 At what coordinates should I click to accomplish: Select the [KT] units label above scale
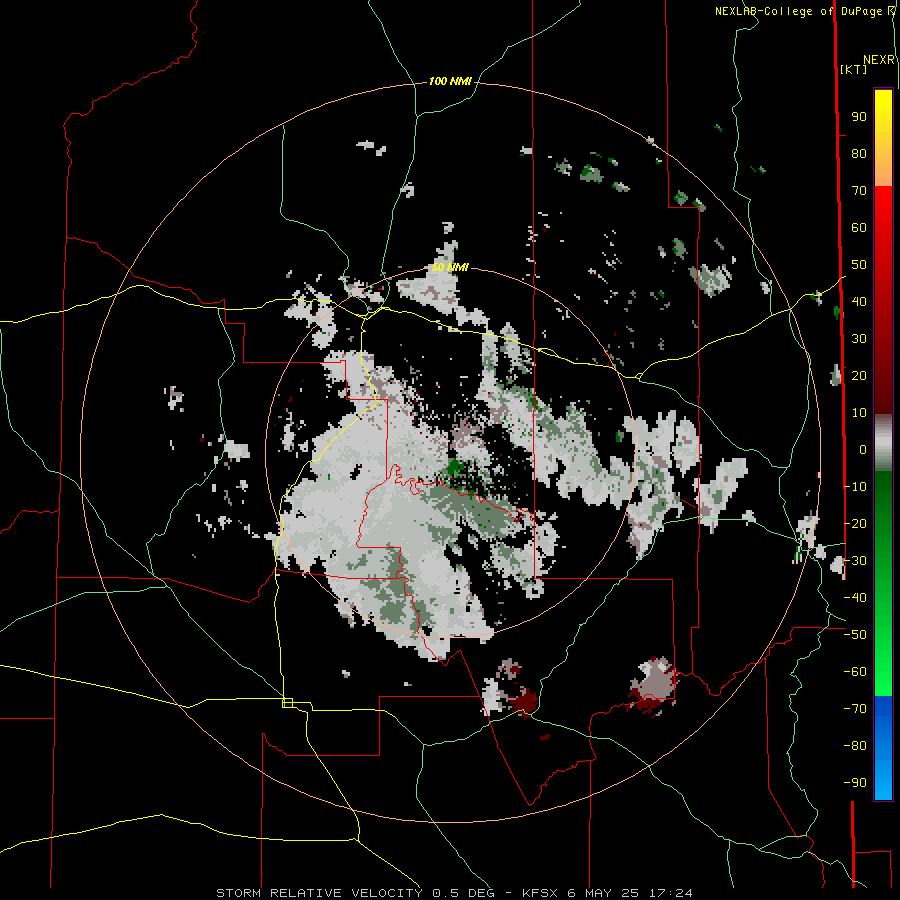point(853,69)
